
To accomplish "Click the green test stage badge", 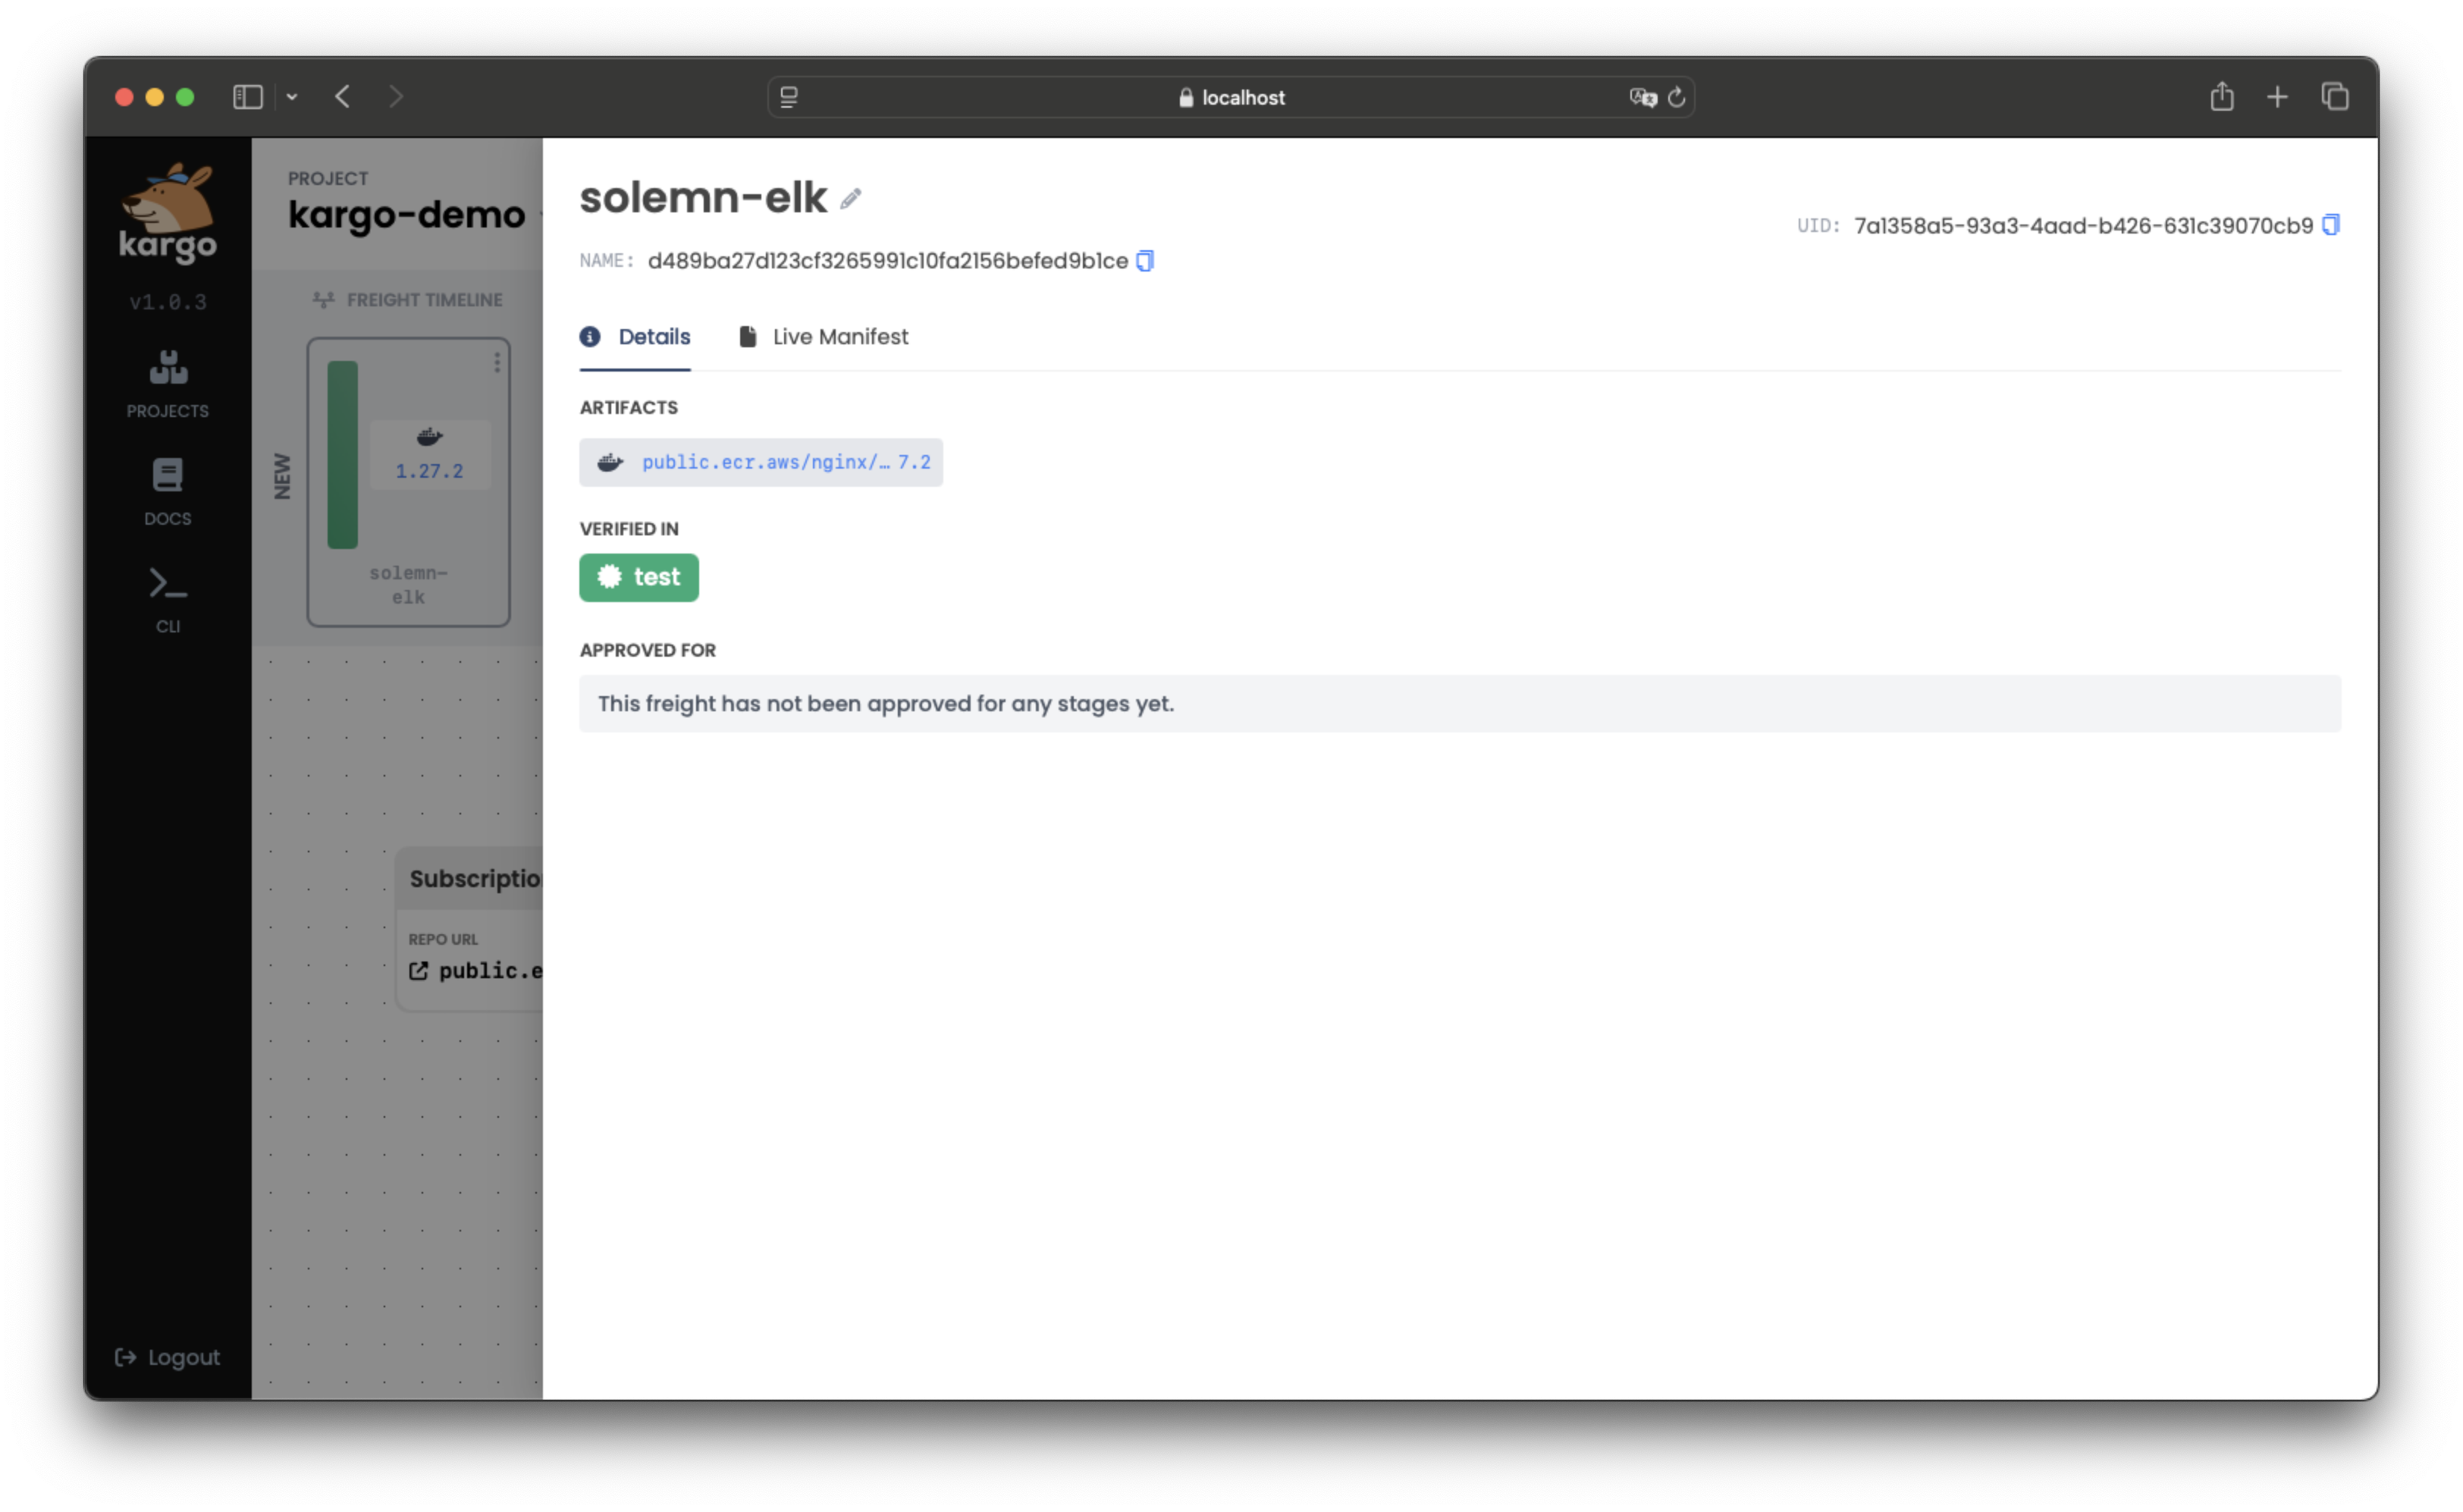I will [x=639, y=577].
